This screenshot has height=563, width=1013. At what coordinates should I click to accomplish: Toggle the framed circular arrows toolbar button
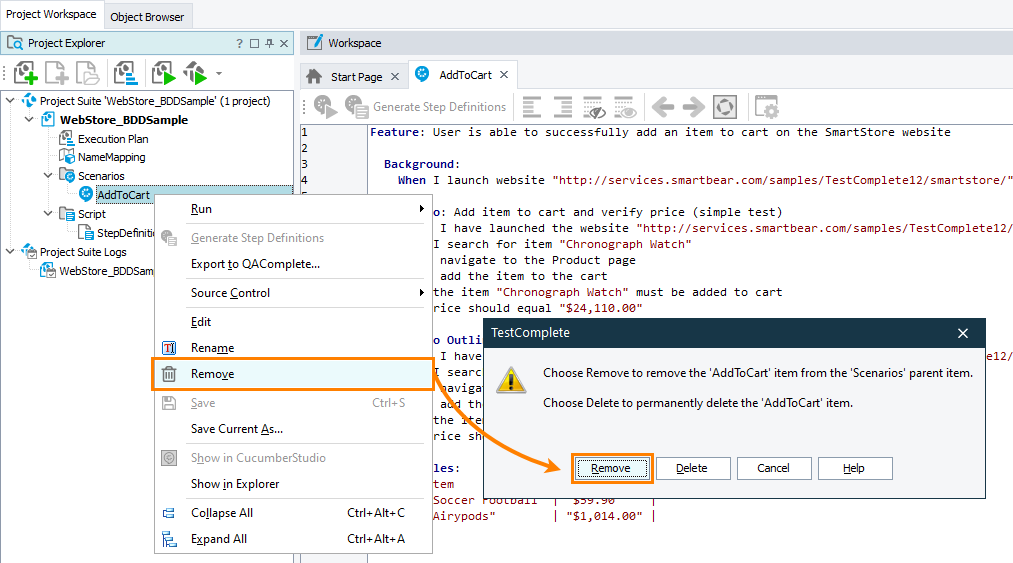tap(725, 107)
